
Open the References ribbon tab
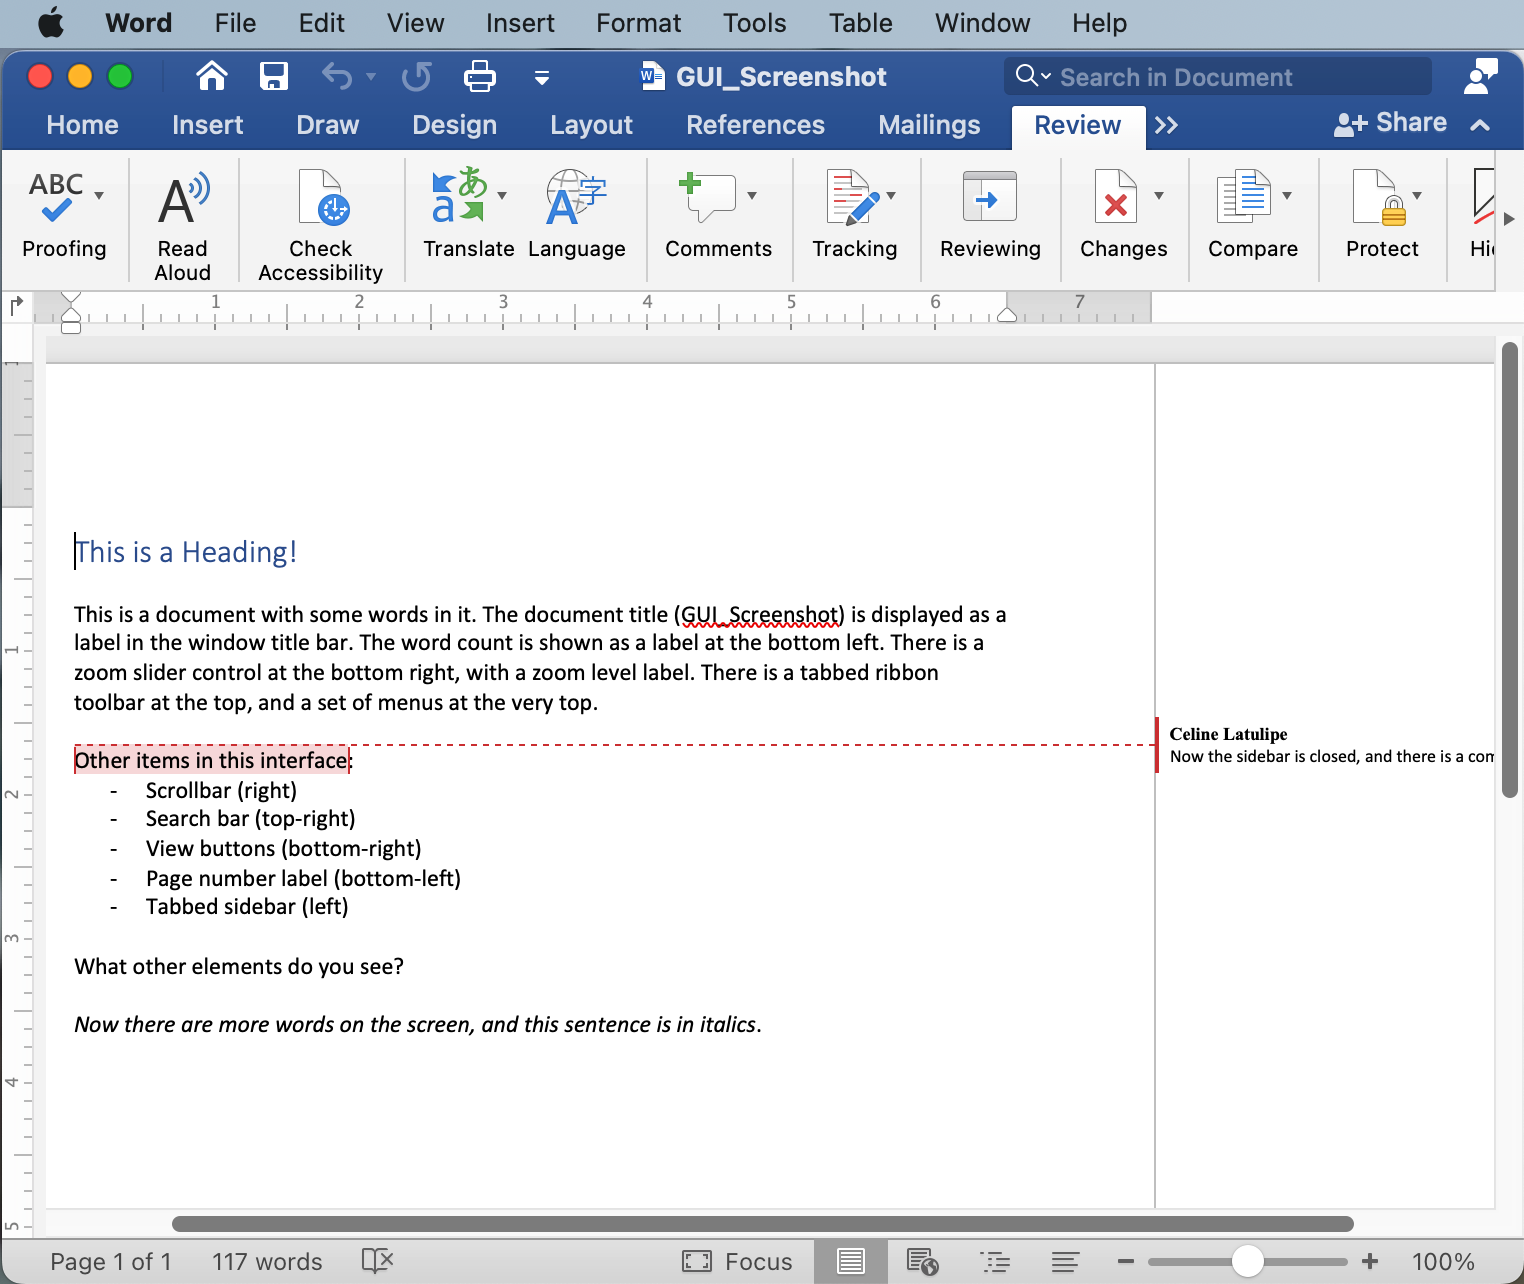[x=755, y=125]
